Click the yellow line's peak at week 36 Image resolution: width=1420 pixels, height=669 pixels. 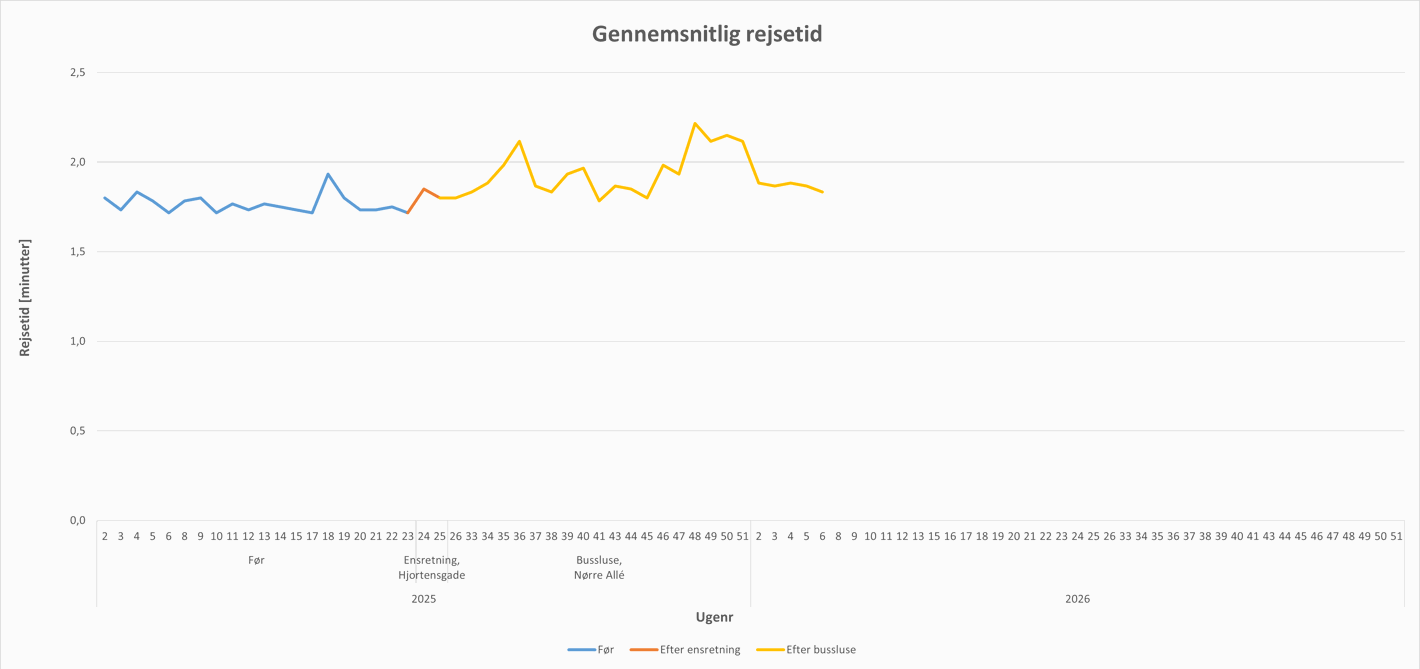(519, 141)
